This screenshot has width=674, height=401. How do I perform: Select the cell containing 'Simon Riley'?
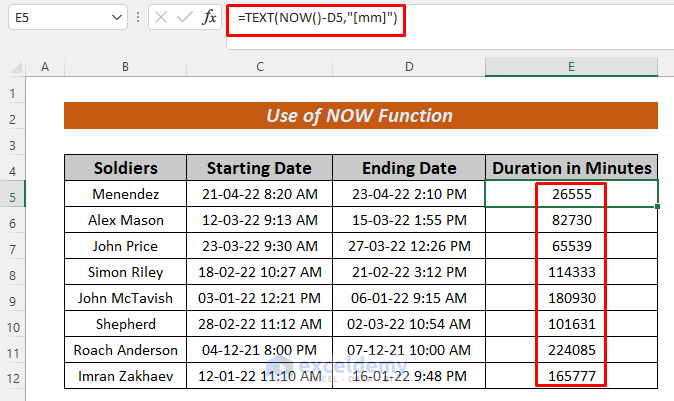(126, 272)
